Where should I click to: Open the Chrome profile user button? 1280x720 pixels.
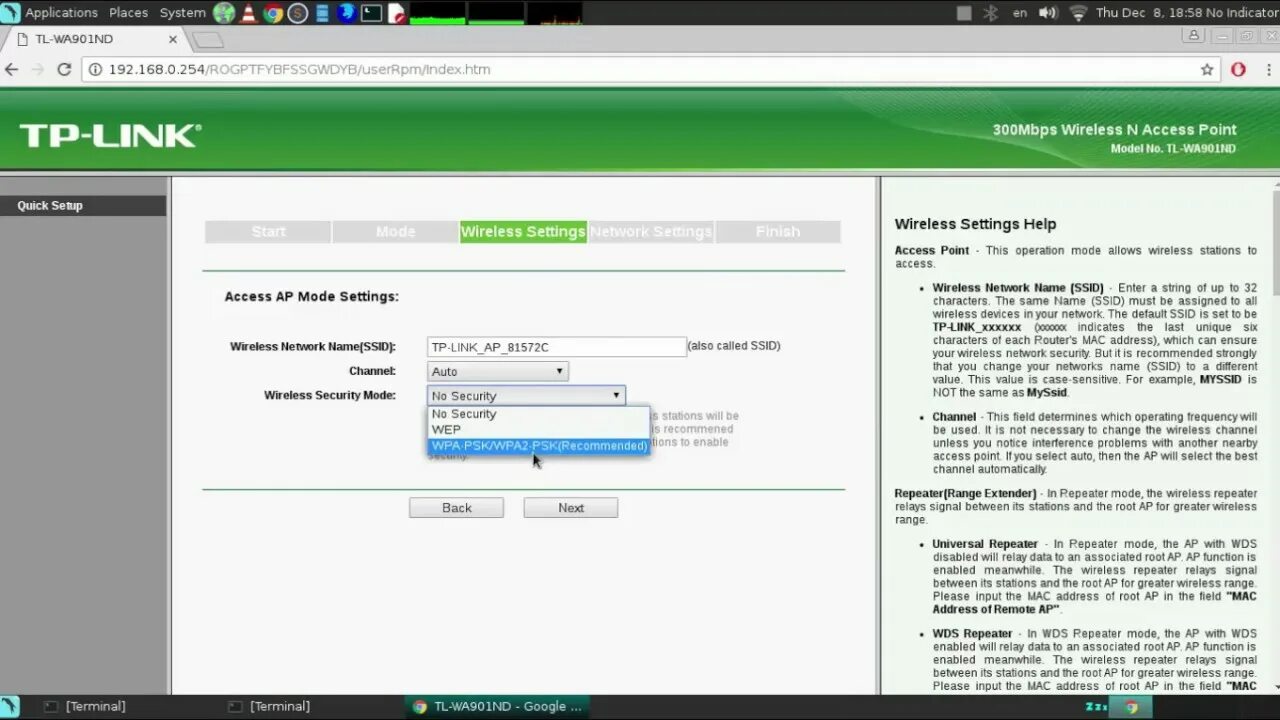click(x=1194, y=35)
